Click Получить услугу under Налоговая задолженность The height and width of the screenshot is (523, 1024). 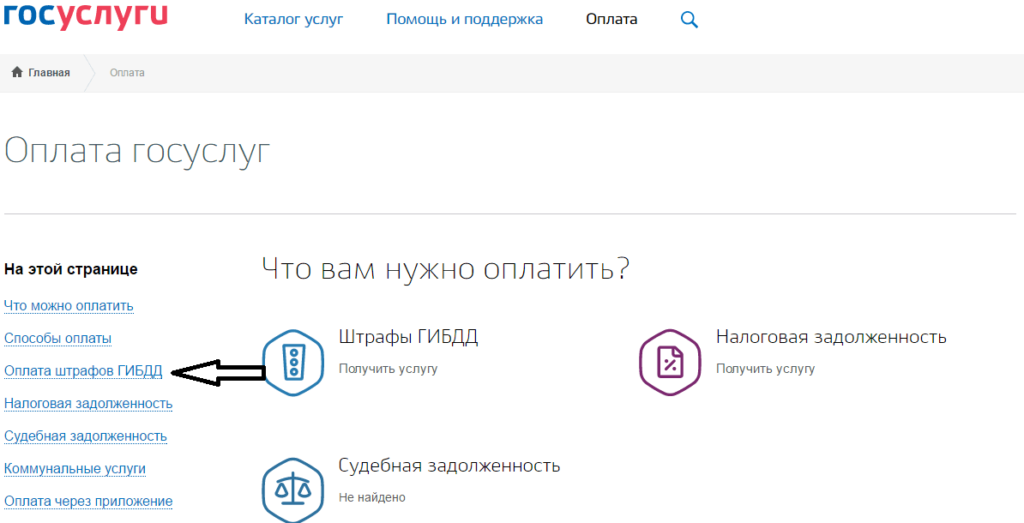point(765,369)
